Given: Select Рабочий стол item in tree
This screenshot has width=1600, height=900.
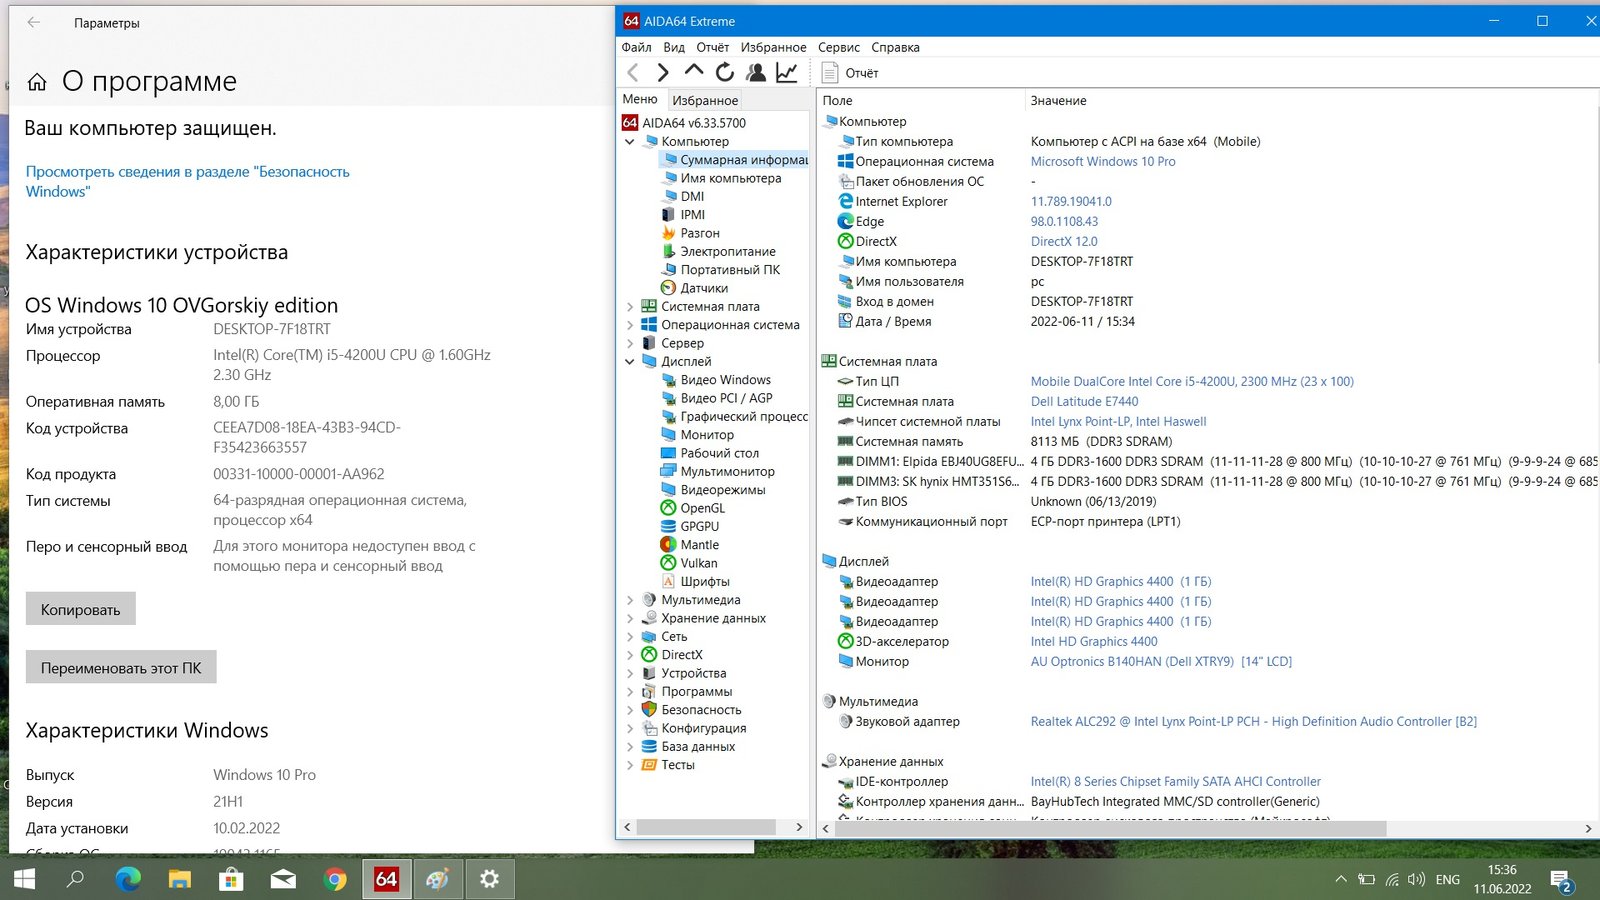Looking at the screenshot, I should point(719,453).
